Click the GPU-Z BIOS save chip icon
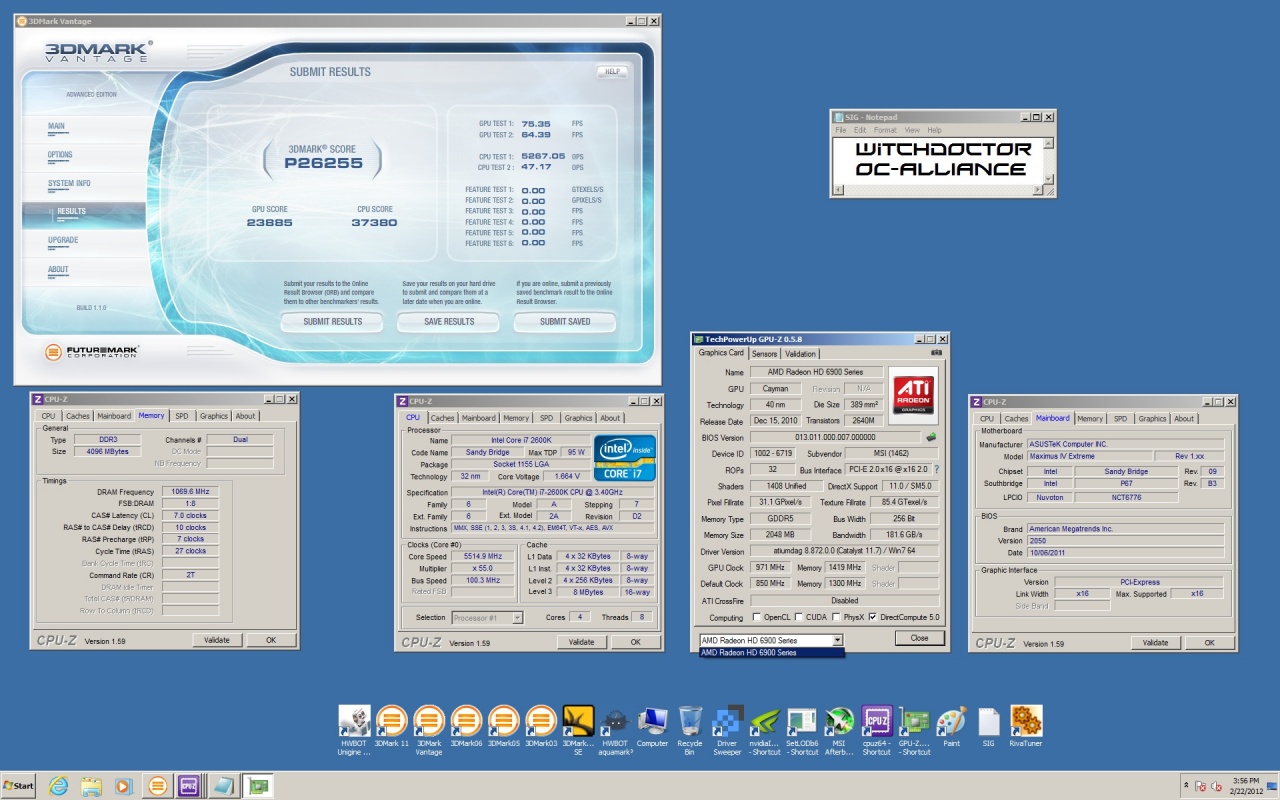Screen dimensions: 1280x800 click(x=931, y=437)
